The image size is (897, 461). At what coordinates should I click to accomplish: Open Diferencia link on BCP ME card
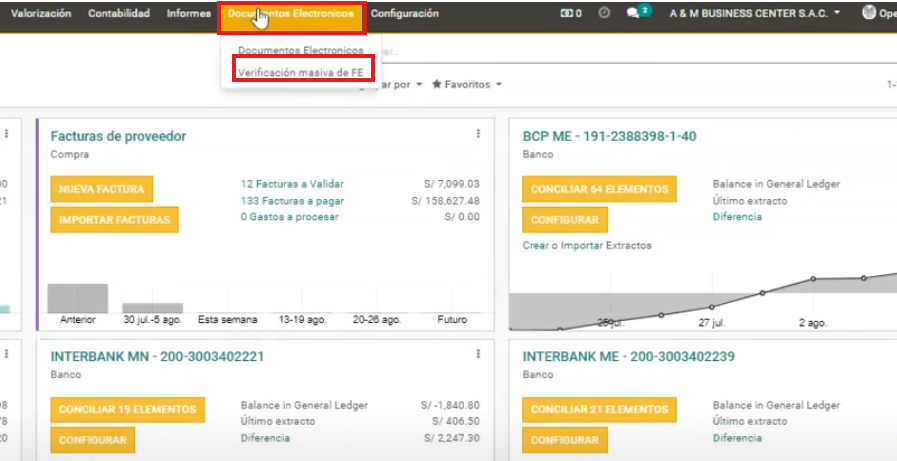[737, 217]
